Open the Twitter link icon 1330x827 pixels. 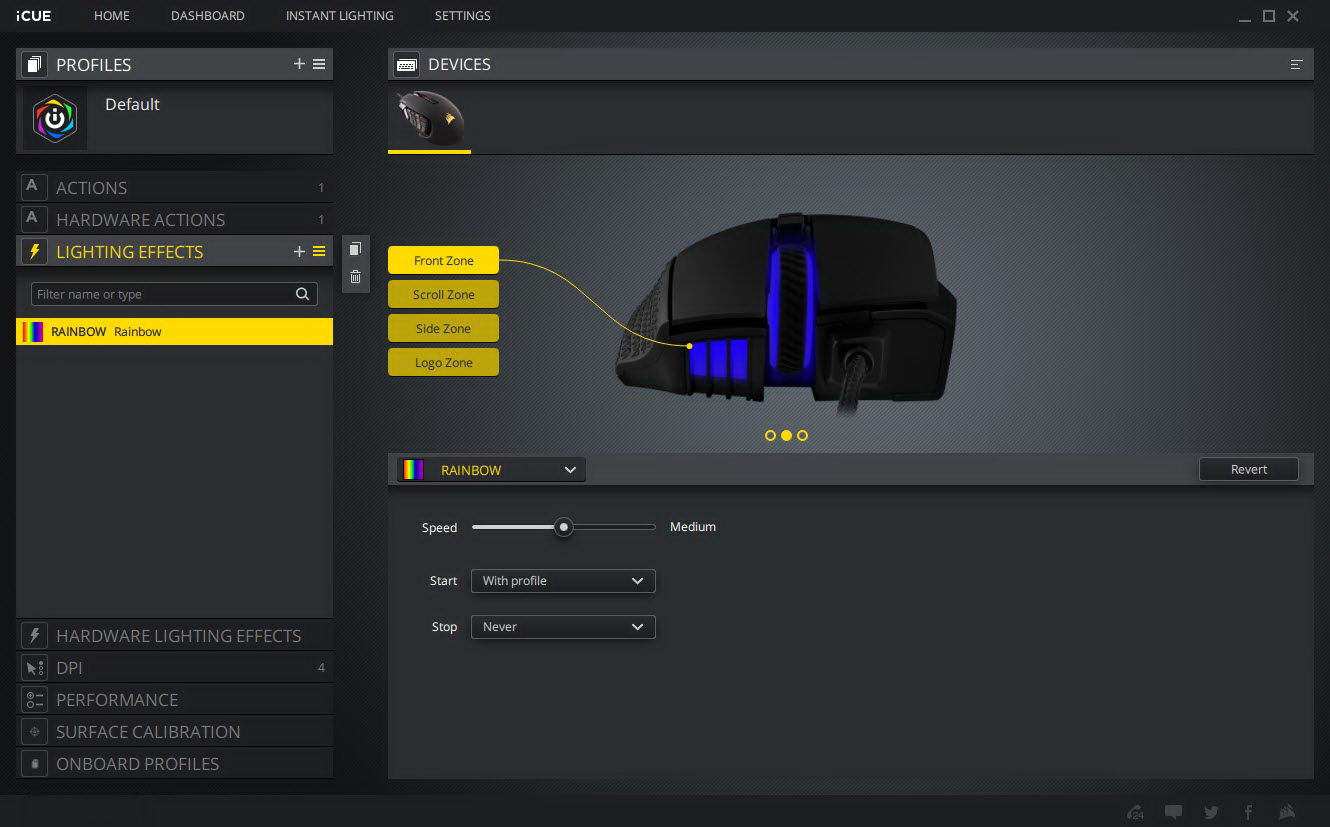click(1211, 812)
